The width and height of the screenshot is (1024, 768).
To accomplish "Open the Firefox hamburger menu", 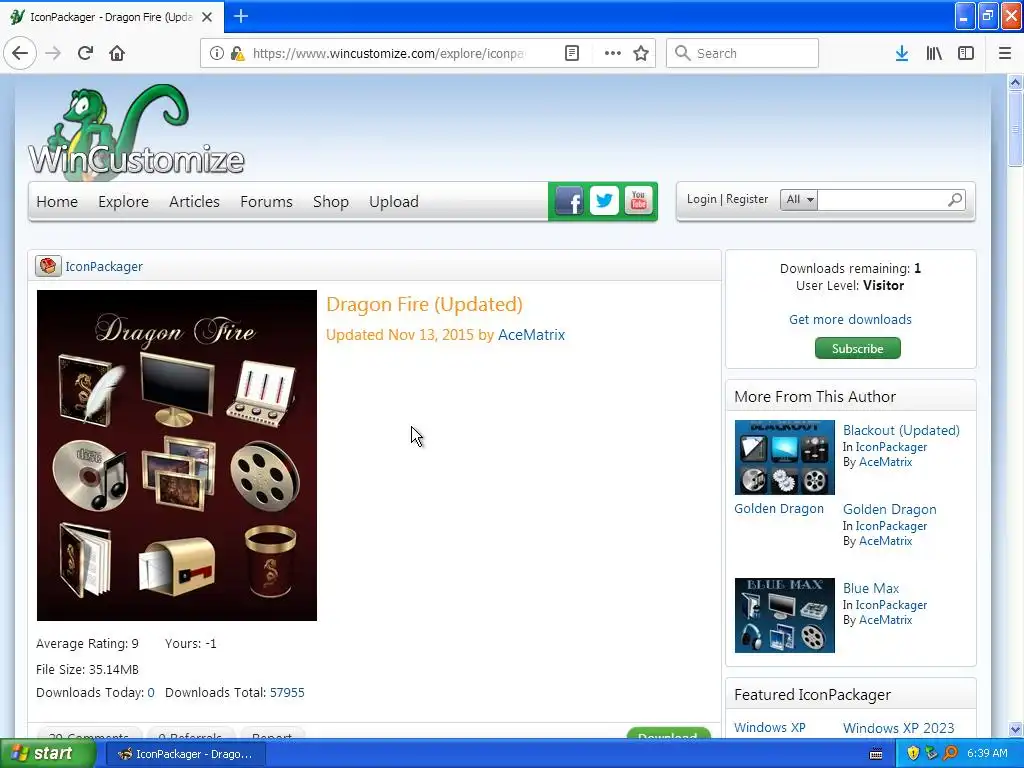I will [x=1005, y=53].
